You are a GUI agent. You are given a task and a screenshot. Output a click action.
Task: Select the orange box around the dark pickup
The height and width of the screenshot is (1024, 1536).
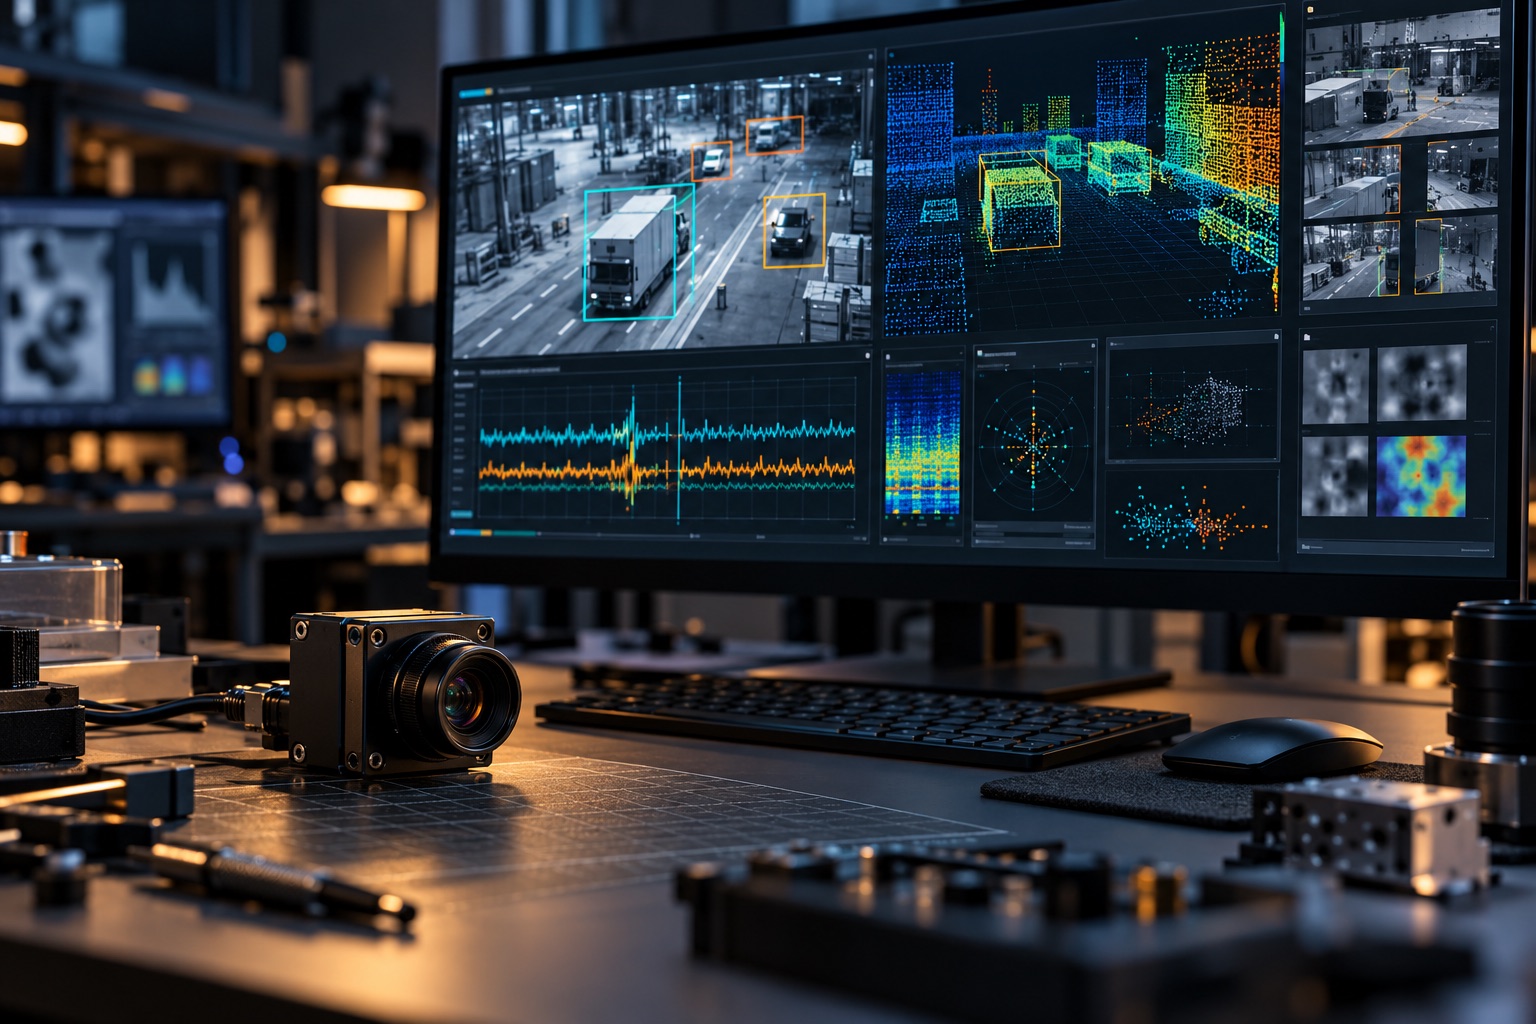(x=794, y=231)
